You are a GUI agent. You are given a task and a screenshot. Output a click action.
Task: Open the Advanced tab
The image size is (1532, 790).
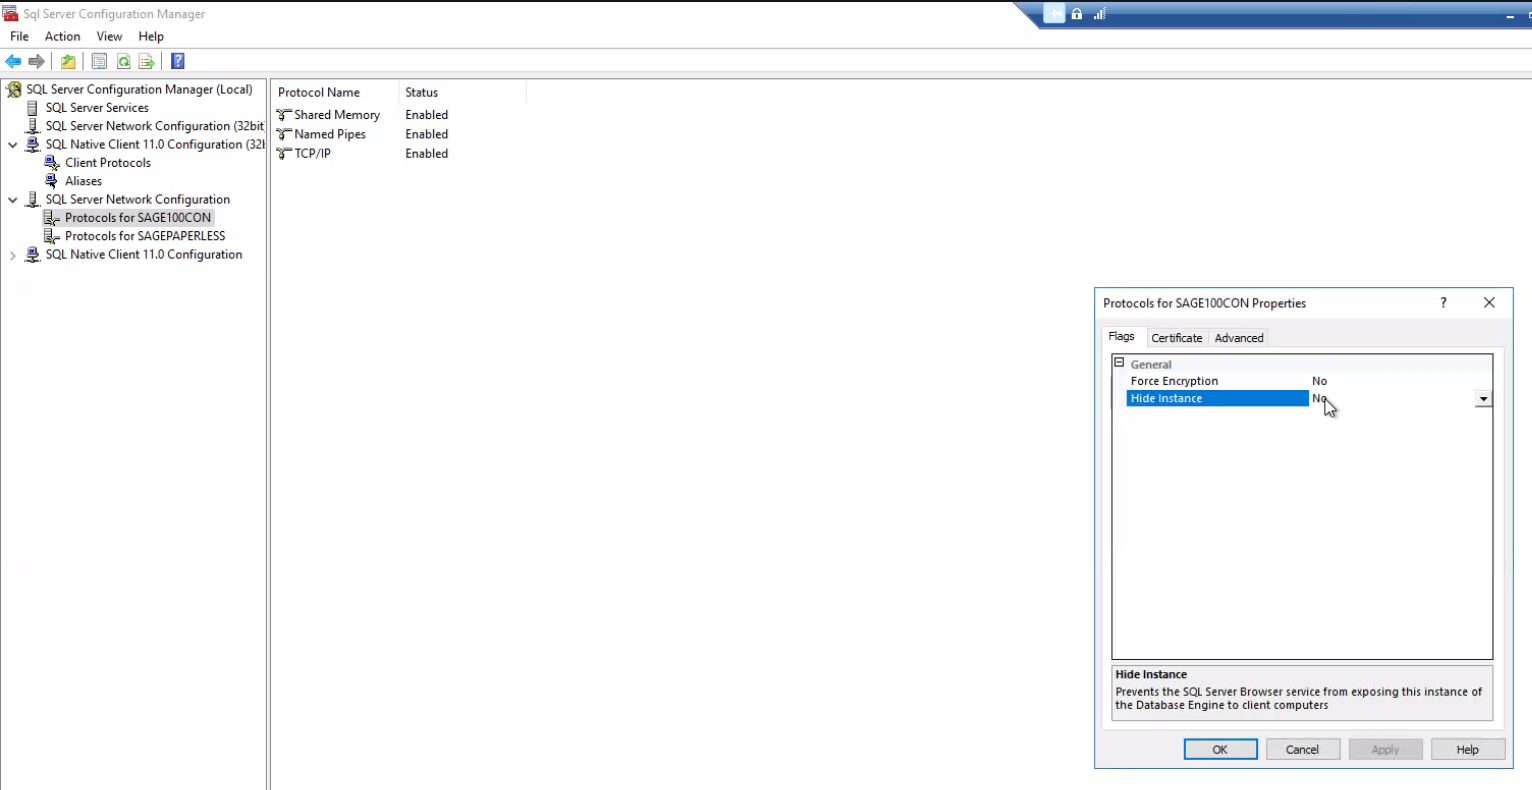1238,338
